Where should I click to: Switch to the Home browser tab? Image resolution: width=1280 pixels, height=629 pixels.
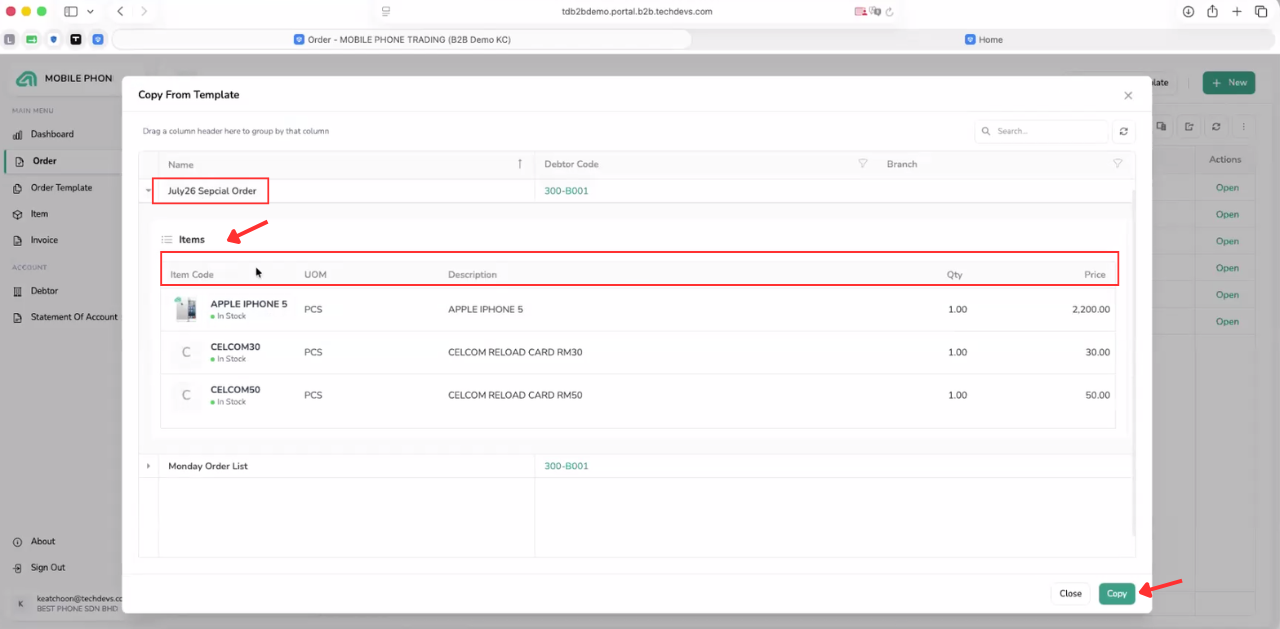tap(984, 39)
